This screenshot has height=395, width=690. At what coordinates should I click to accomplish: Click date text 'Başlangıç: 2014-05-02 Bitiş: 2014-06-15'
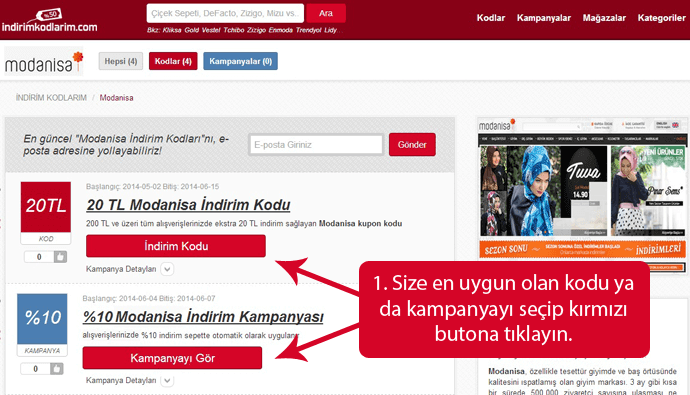click(152, 187)
